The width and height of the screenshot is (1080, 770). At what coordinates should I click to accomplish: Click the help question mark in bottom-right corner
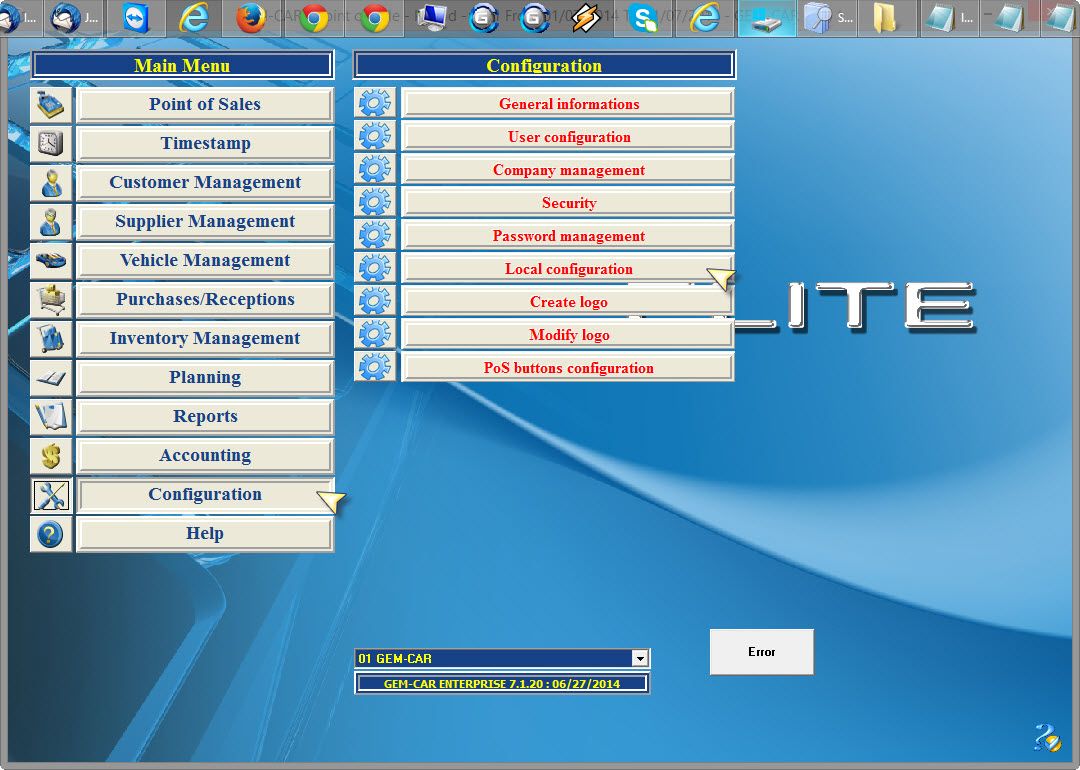[x=1047, y=738]
